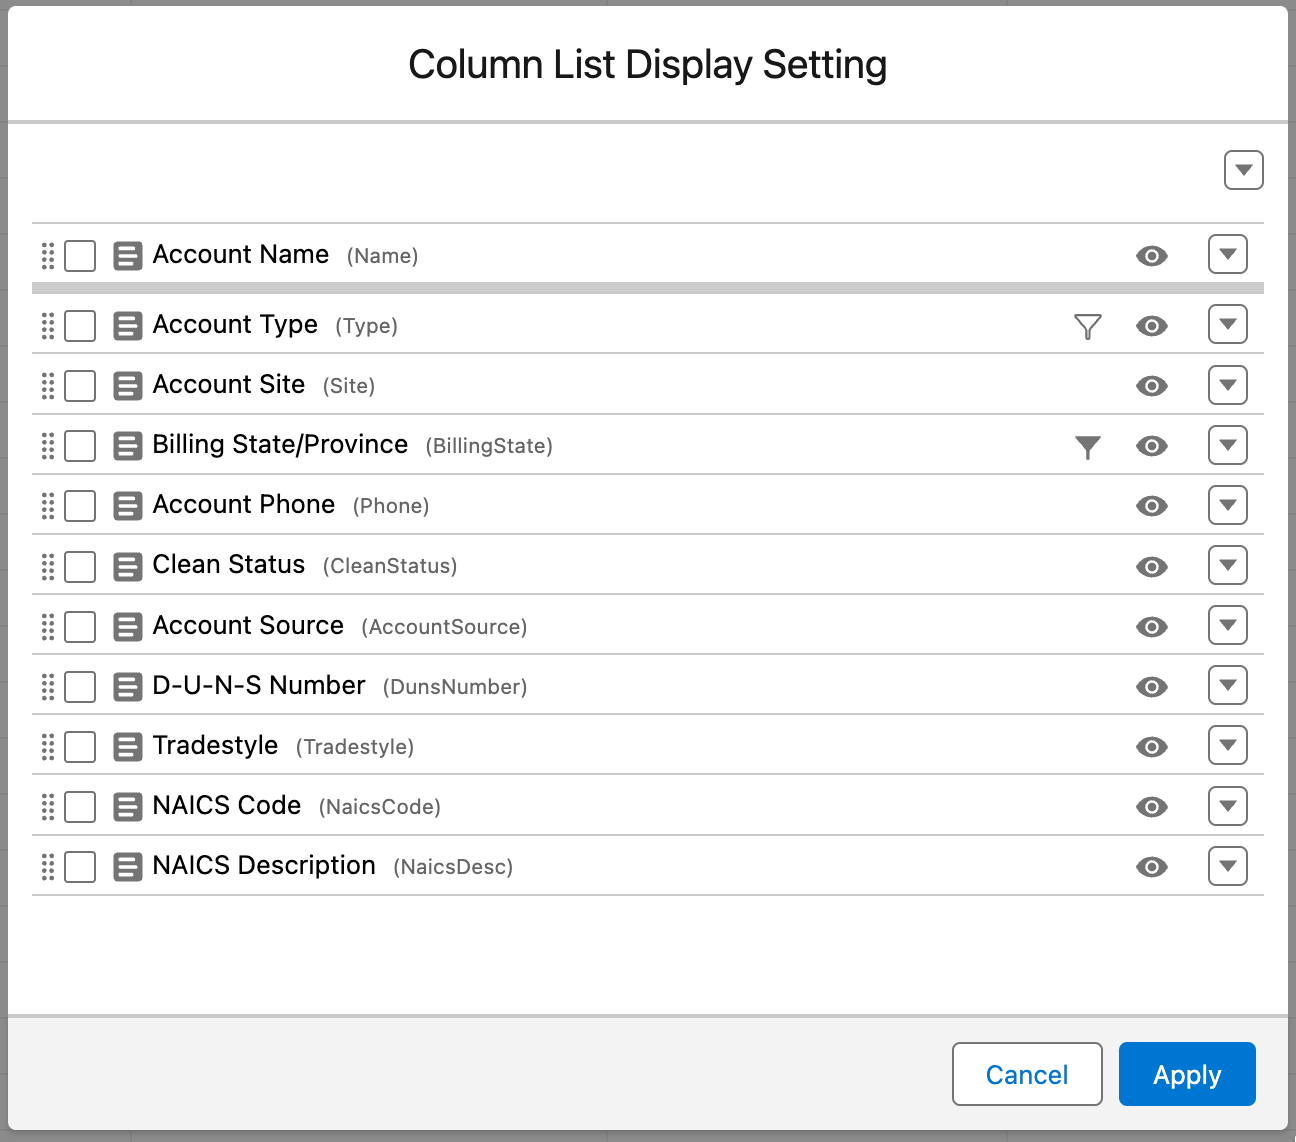Screen dimensions: 1296x1142
Task: Click the drag handle beside Clean Status
Action: [47, 567]
